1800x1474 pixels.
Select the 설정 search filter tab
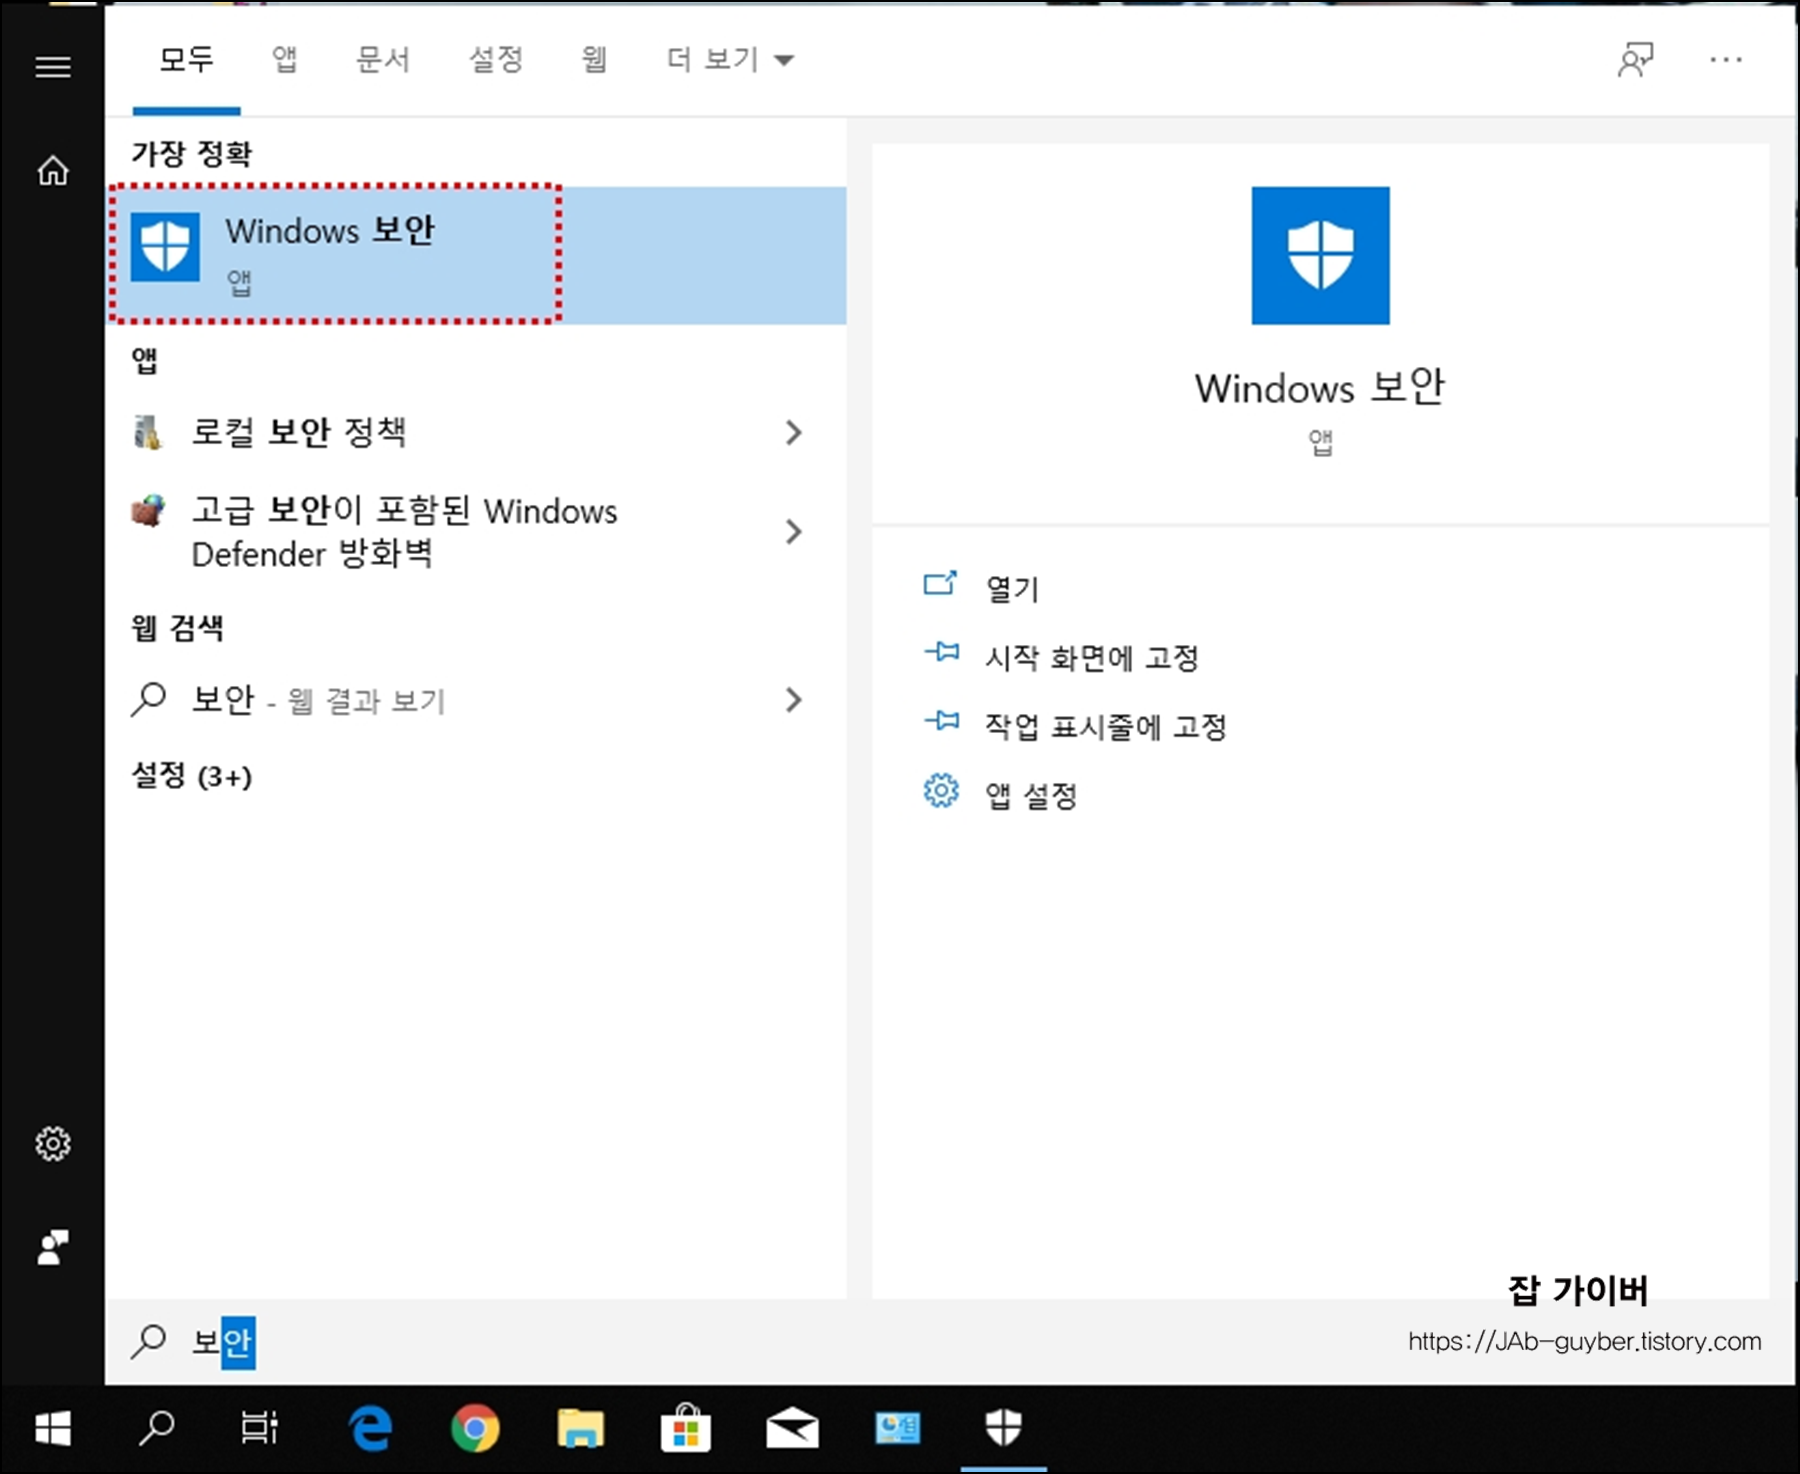[x=495, y=59]
